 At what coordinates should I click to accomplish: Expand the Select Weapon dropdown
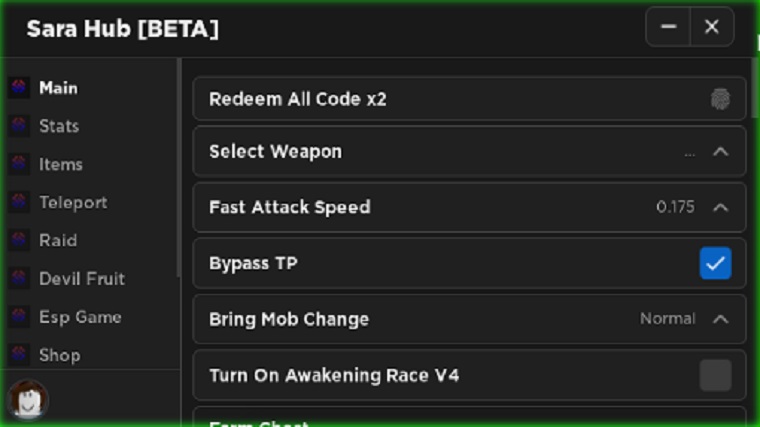coord(719,152)
